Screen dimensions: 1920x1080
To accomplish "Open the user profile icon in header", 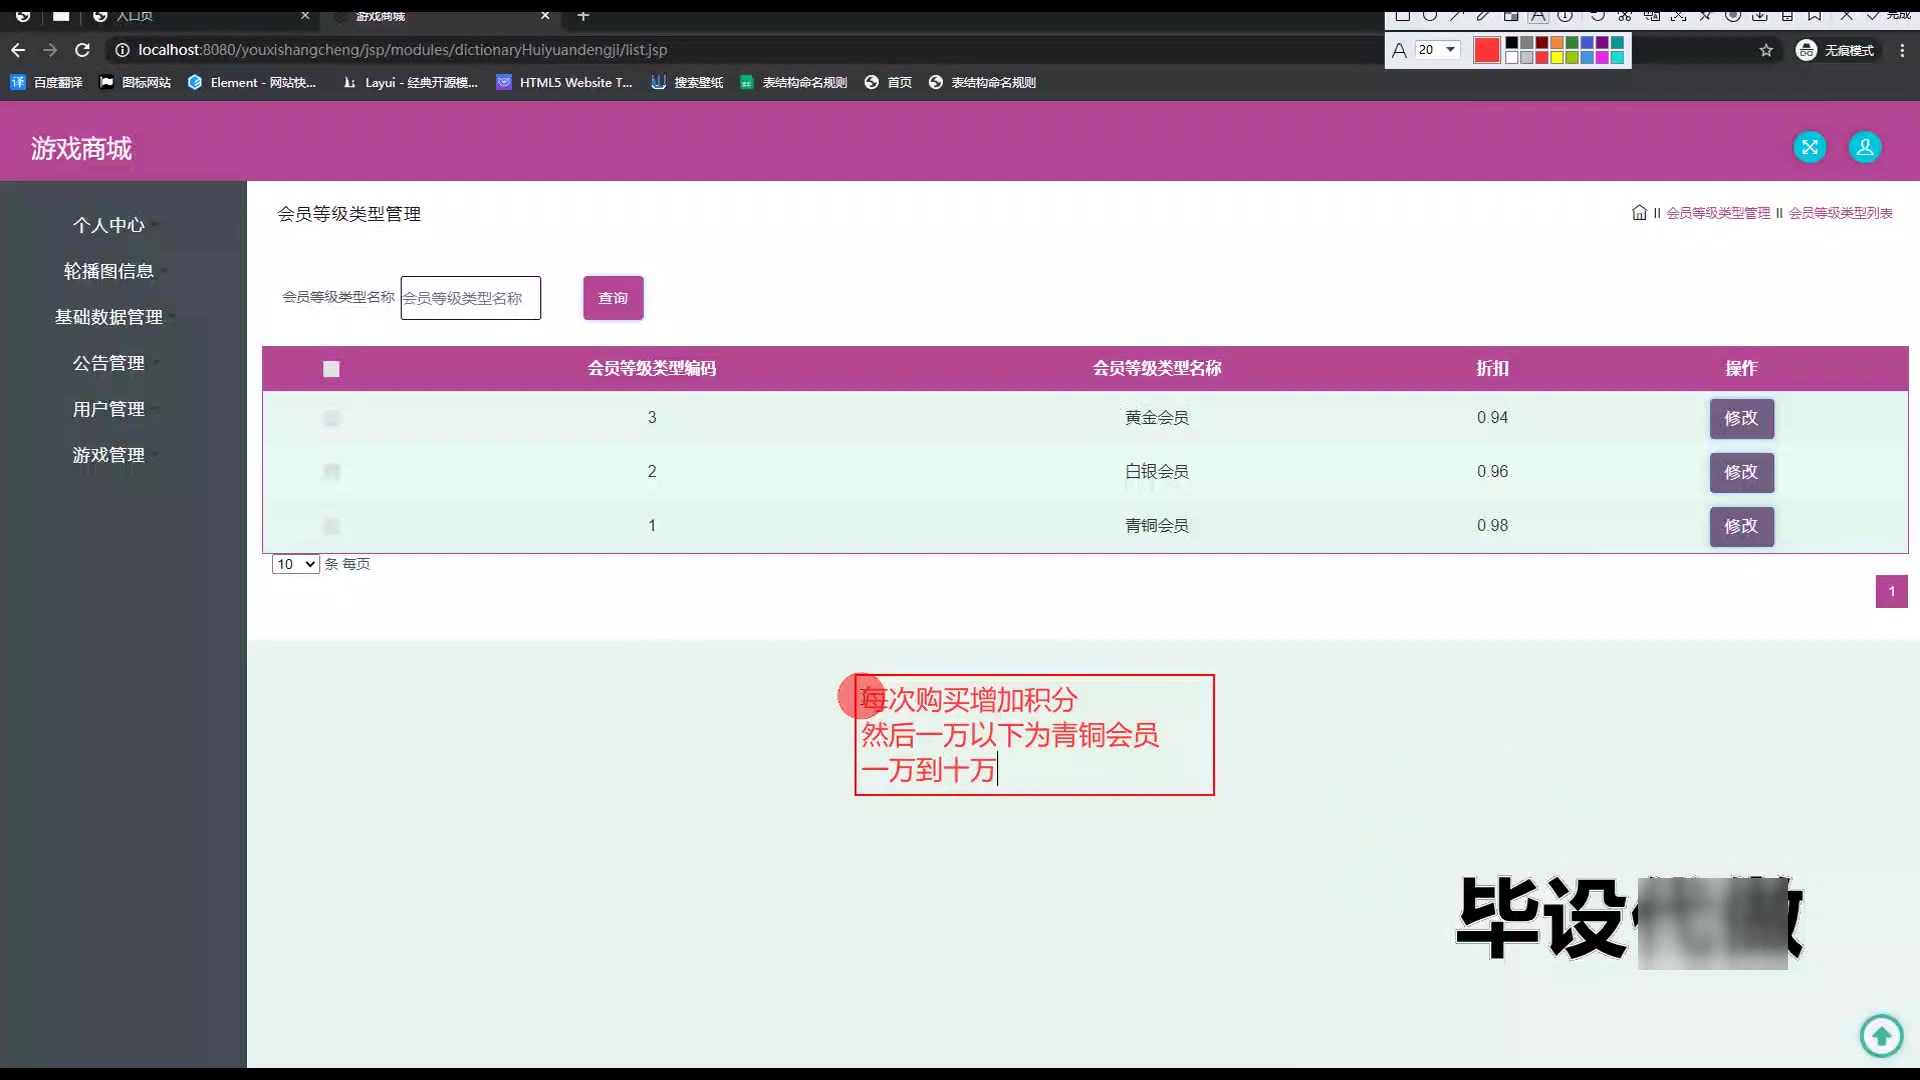I will [x=1864, y=148].
